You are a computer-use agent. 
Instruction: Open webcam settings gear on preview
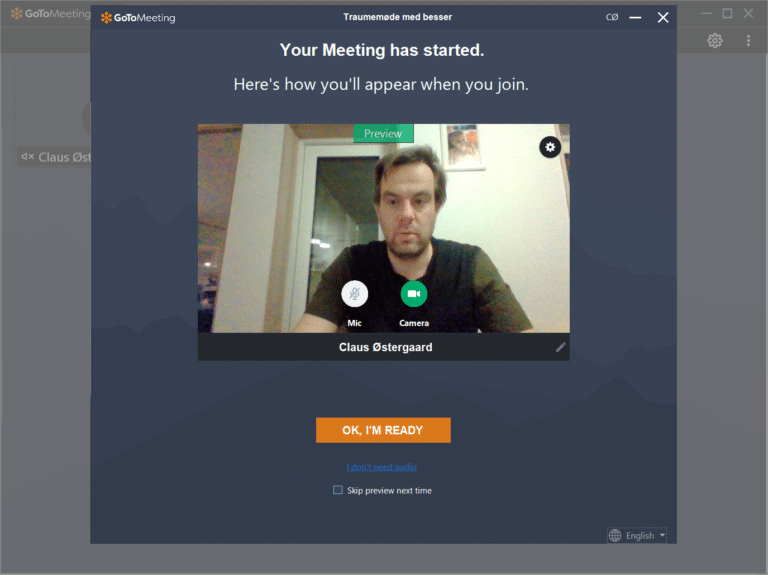pos(550,147)
